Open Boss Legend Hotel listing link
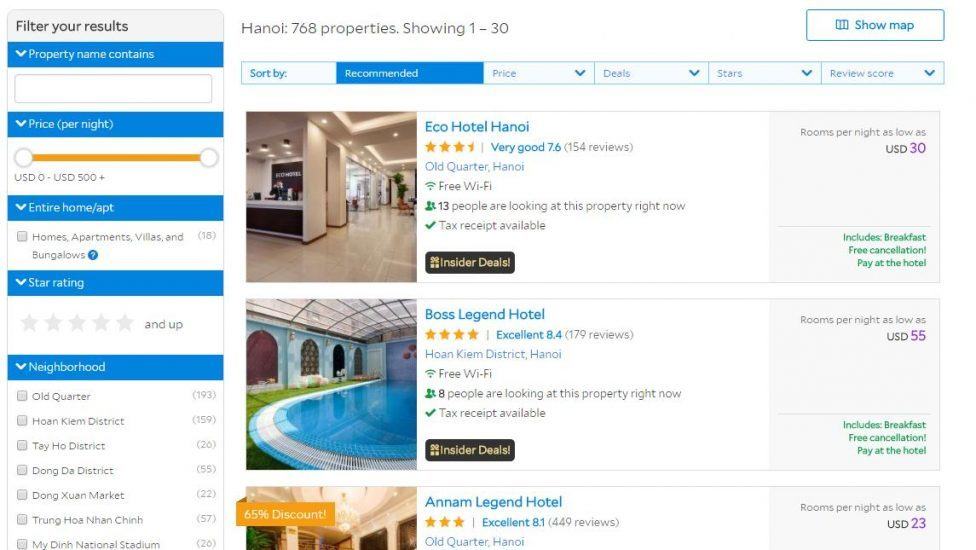The width and height of the screenshot is (976, 550). click(x=484, y=314)
